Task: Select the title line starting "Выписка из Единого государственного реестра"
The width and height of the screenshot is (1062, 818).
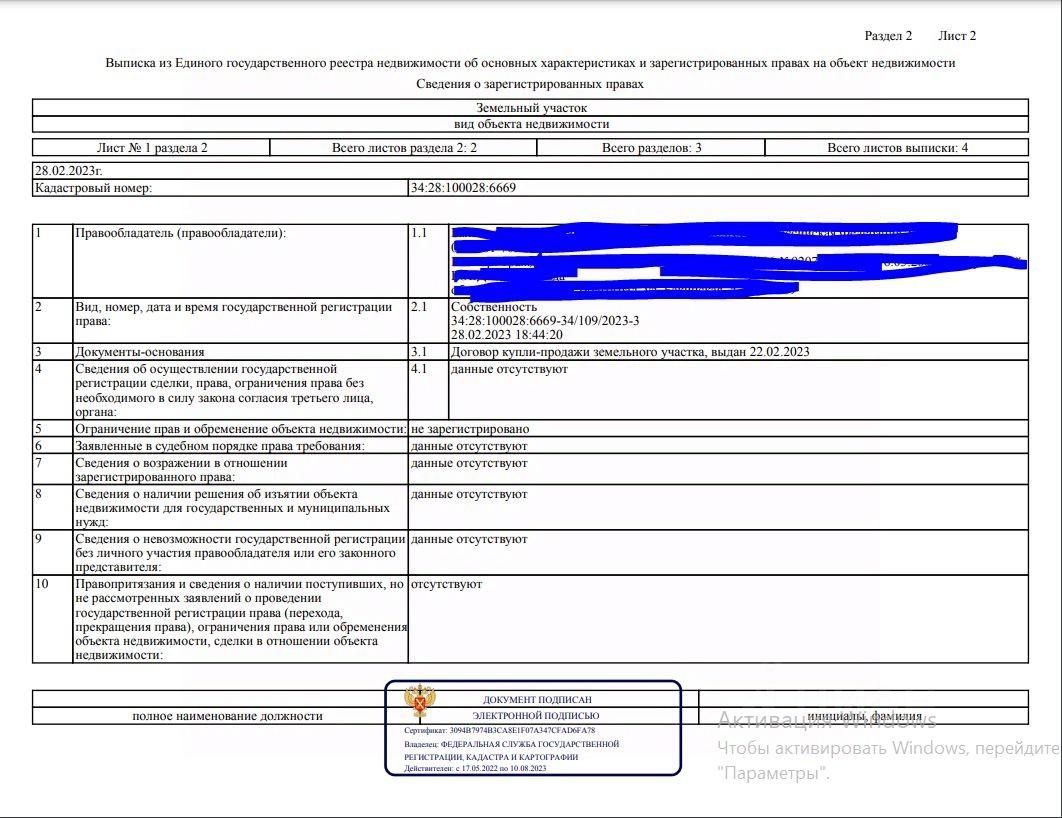Action: tap(530, 63)
